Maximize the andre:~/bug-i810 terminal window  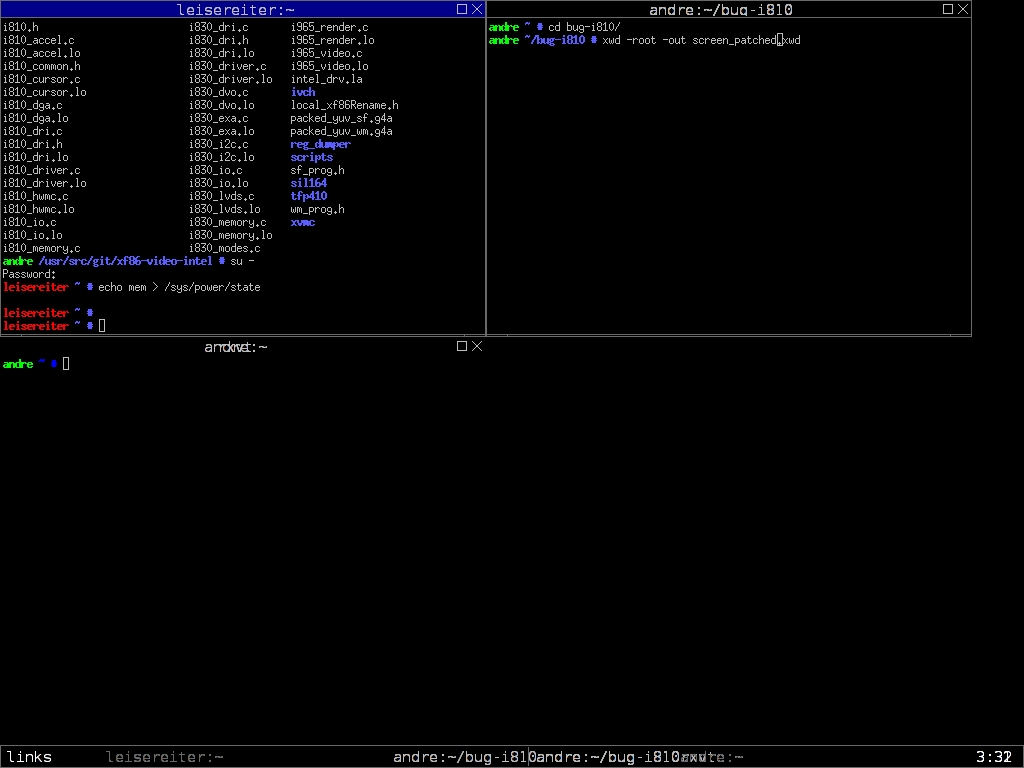948,9
